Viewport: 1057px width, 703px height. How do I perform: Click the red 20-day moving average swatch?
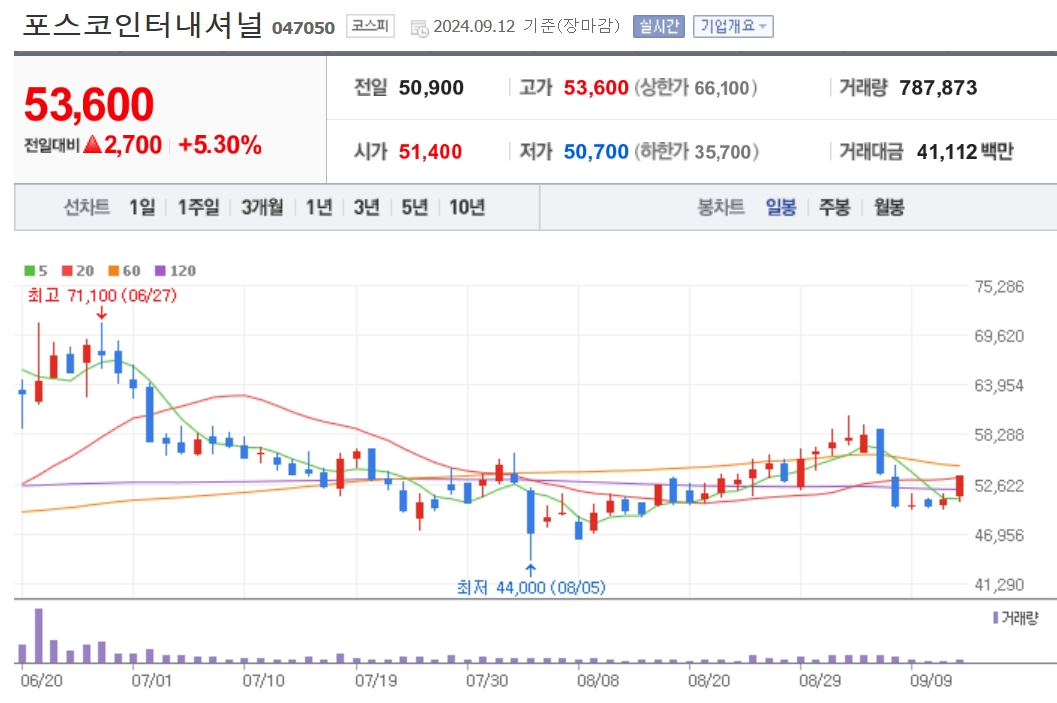point(67,271)
